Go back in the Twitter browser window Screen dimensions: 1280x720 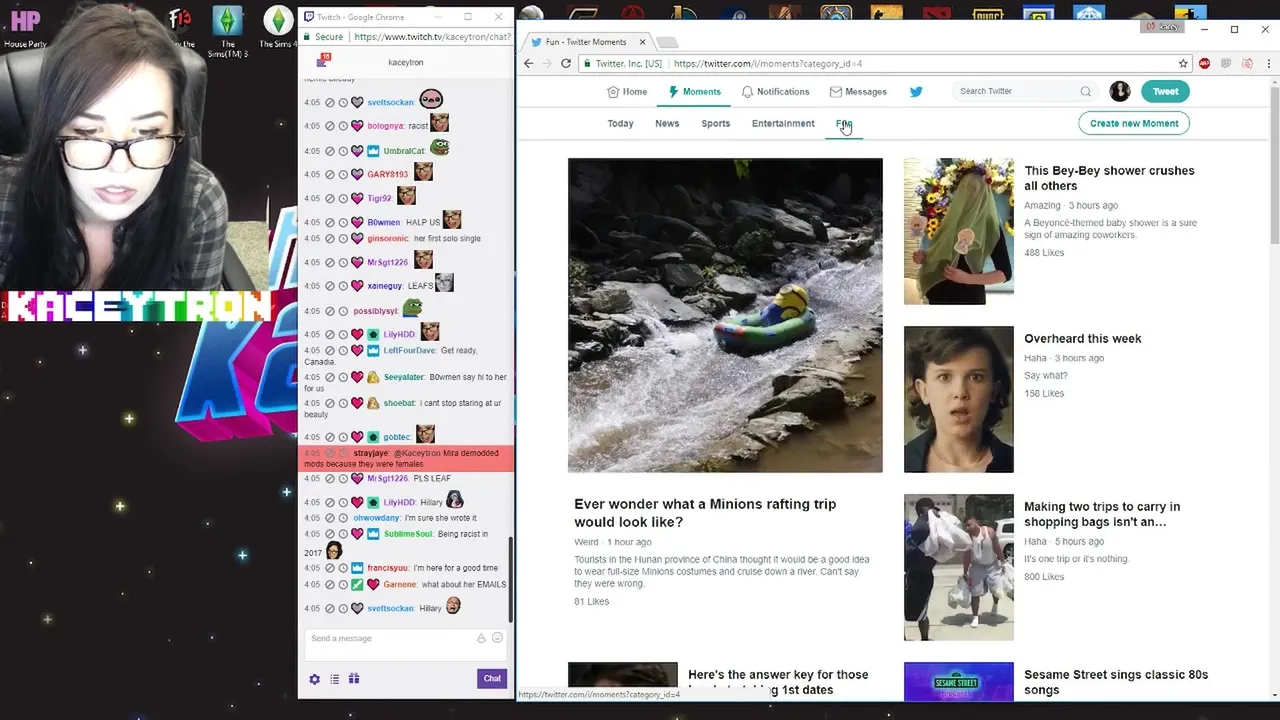pos(529,63)
